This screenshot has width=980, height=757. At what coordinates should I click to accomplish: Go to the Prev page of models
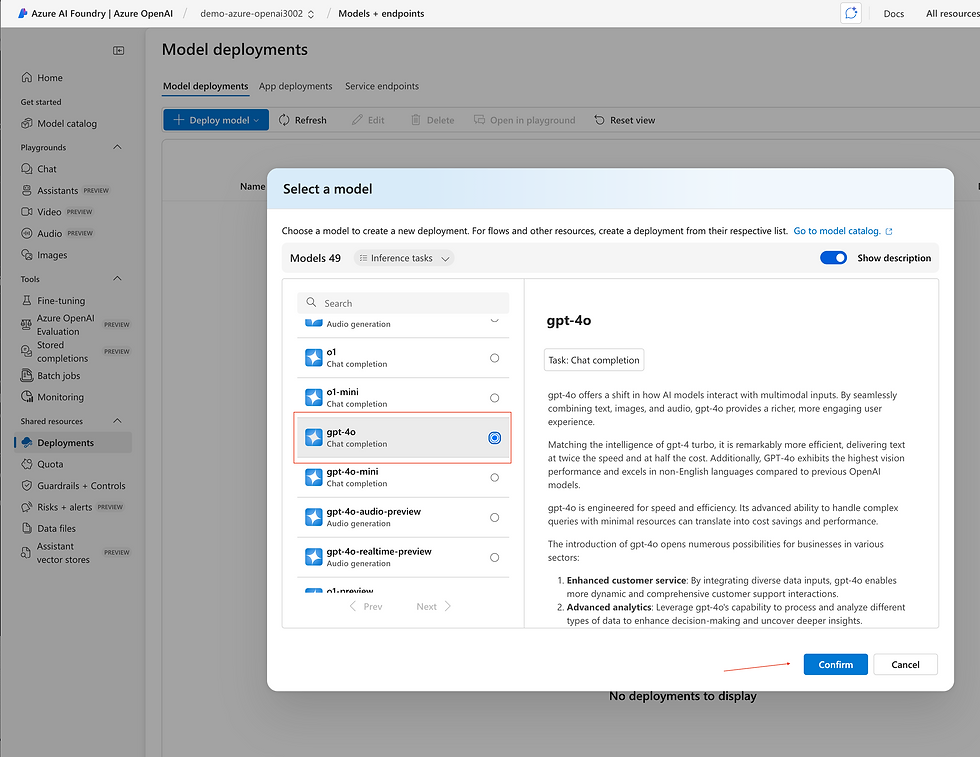(366, 606)
